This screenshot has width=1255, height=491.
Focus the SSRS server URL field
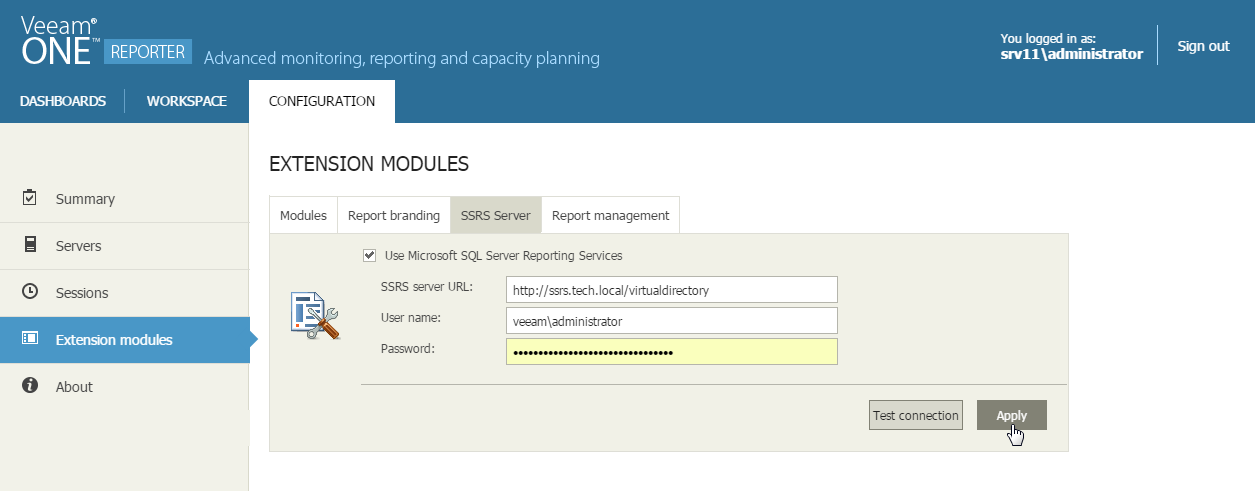coord(671,290)
